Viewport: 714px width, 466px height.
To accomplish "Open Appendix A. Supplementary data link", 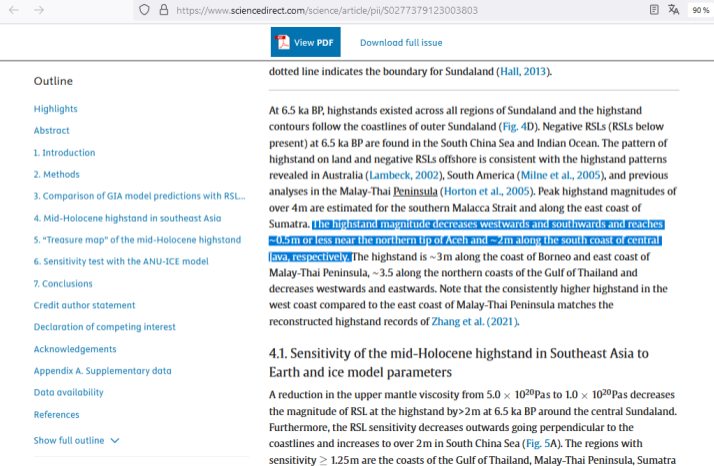I will pos(102,371).
